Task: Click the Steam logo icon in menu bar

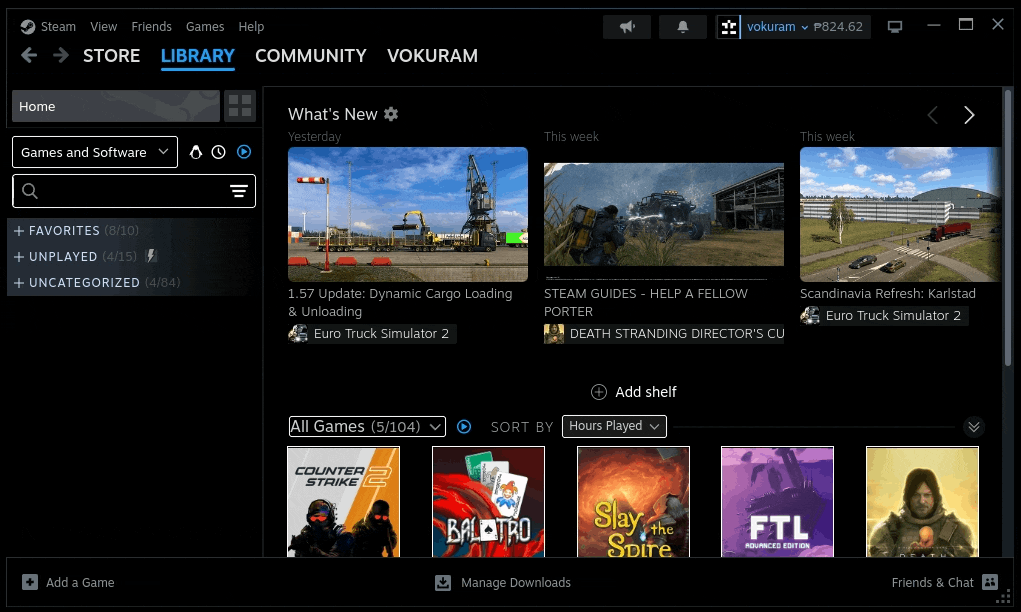Action: [27, 27]
